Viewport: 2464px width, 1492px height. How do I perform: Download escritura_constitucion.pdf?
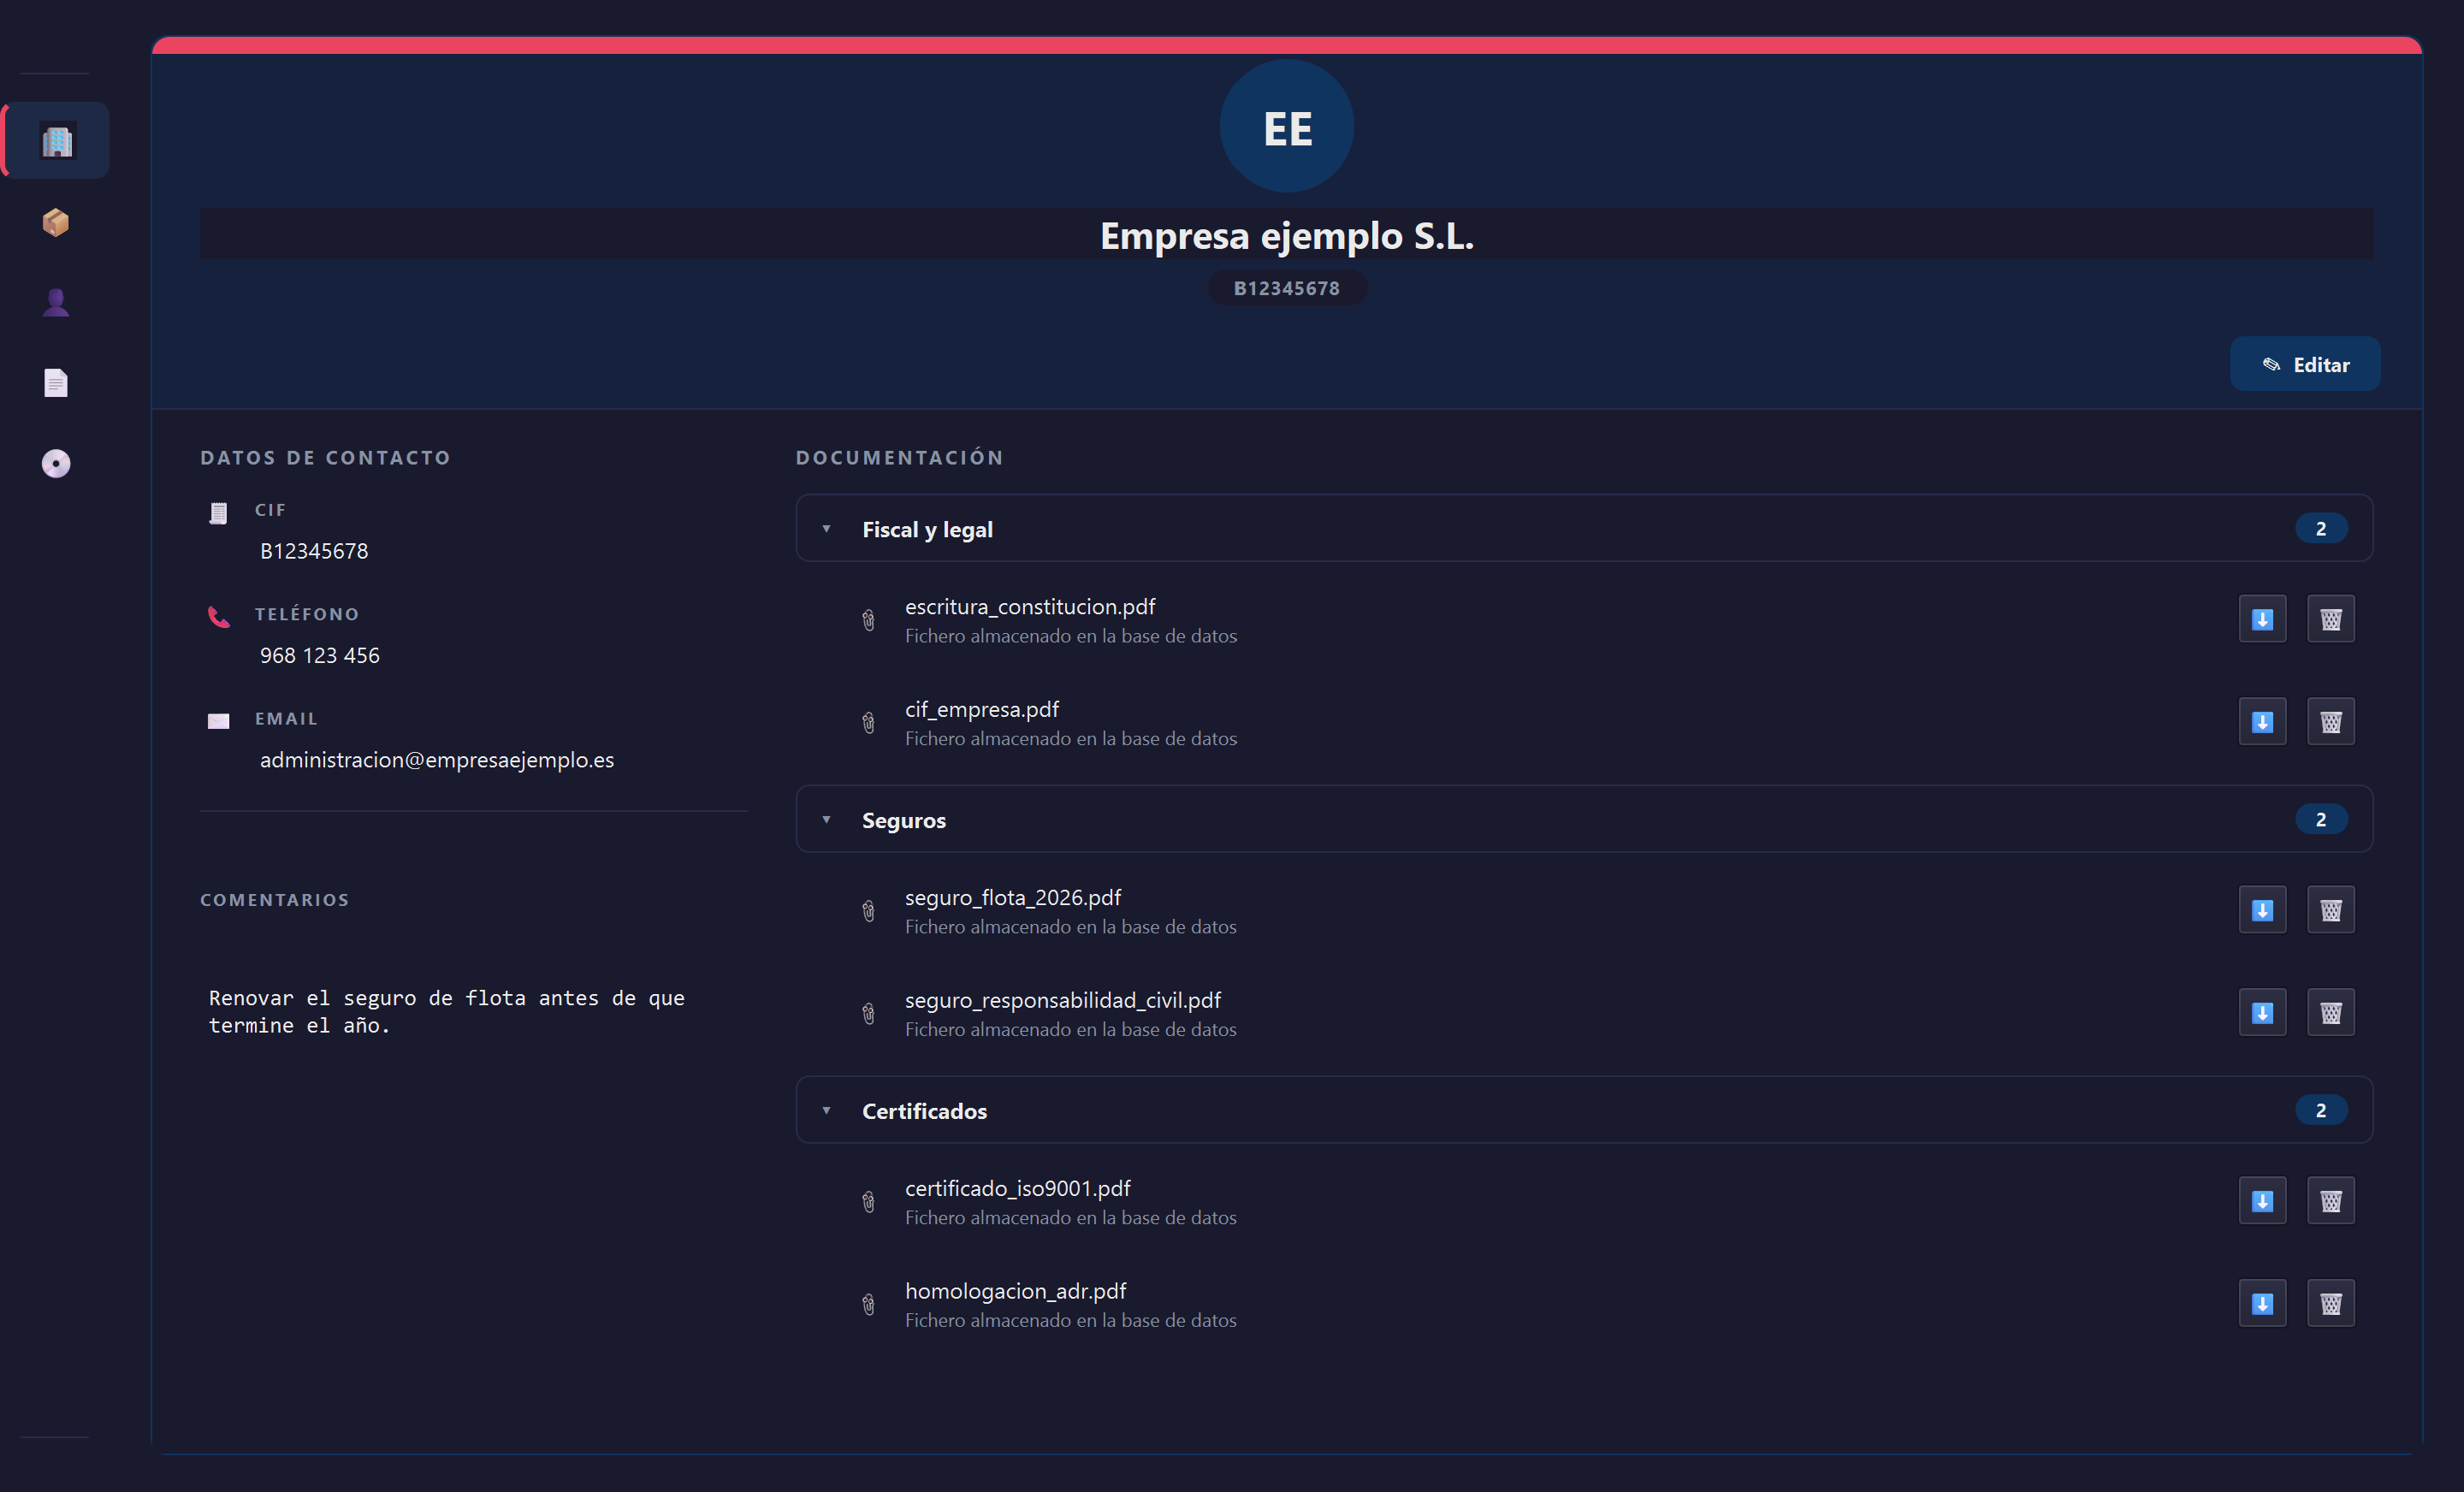2262,619
